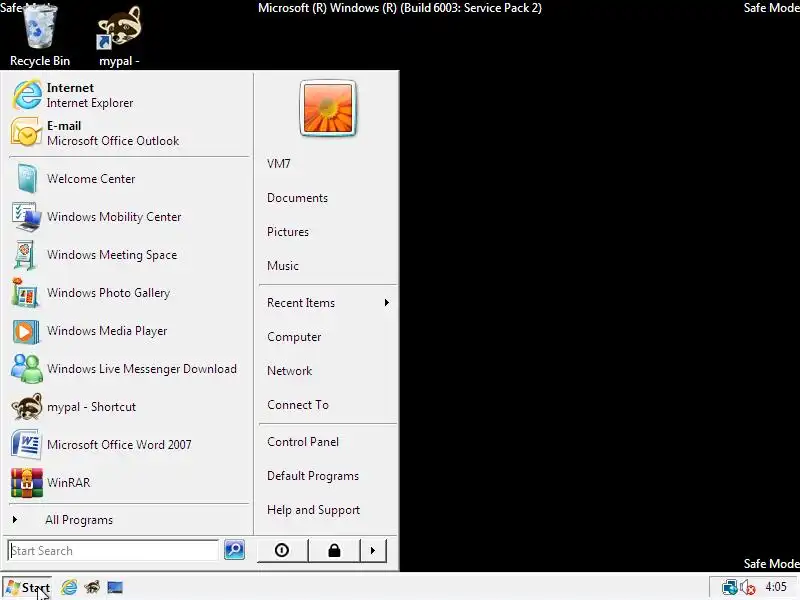Open Documents from Start menu
Image resolution: width=800 pixels, height=600 pixels.
[297, 198]
